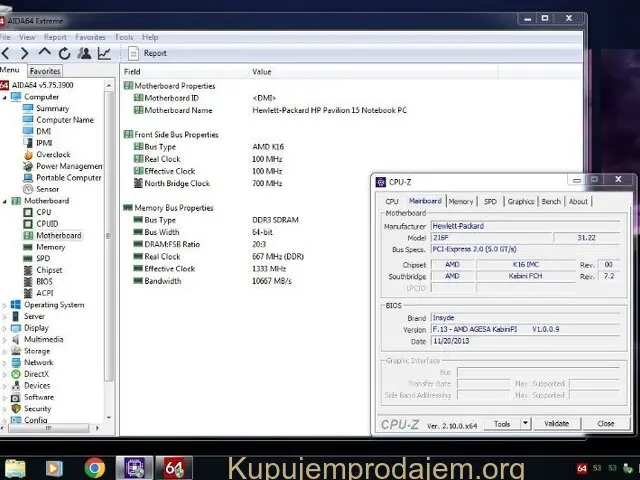Open Chrome from the taskbar
Viewport: 640px width, 480px height.
click(95, 467)
